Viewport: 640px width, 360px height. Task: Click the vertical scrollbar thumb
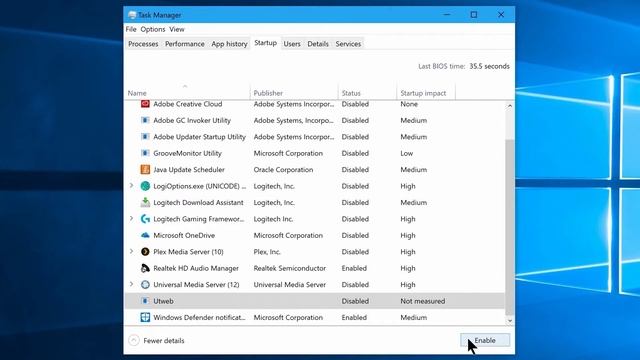[x=509, y=227]
